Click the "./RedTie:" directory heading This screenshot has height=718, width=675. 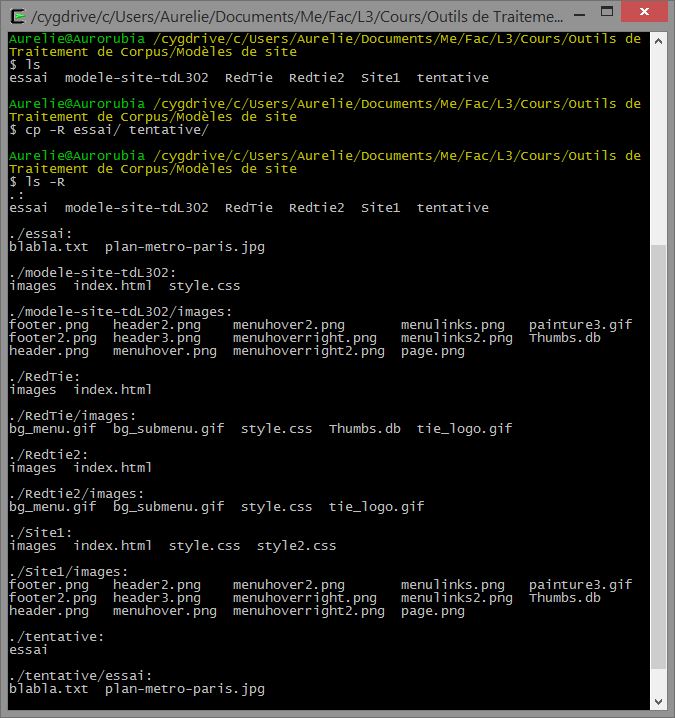[44, 377]
